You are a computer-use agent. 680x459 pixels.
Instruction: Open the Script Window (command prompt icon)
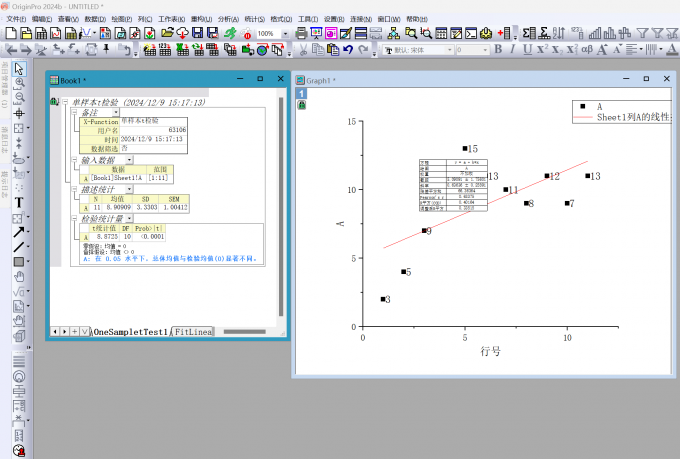(471, 33)
